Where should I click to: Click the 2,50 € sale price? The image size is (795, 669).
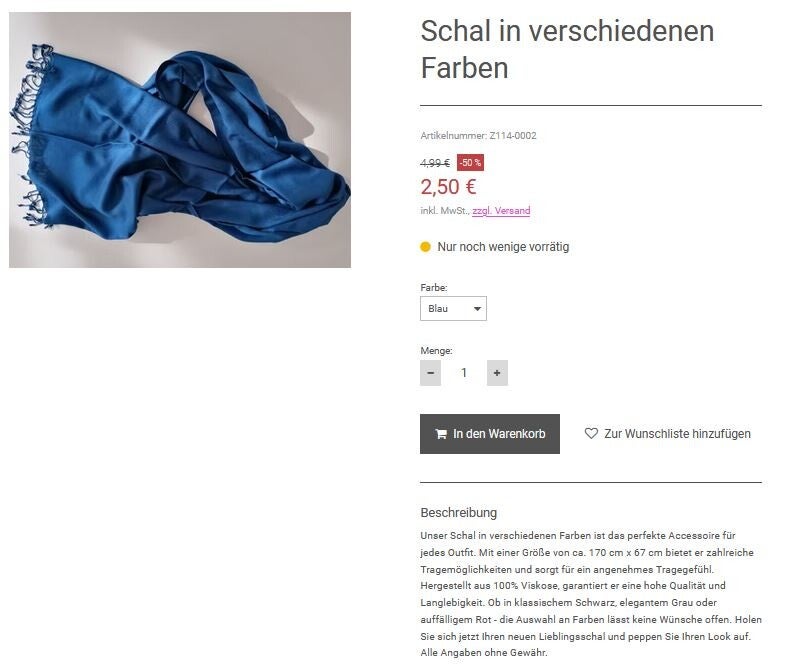coord(448,187)
